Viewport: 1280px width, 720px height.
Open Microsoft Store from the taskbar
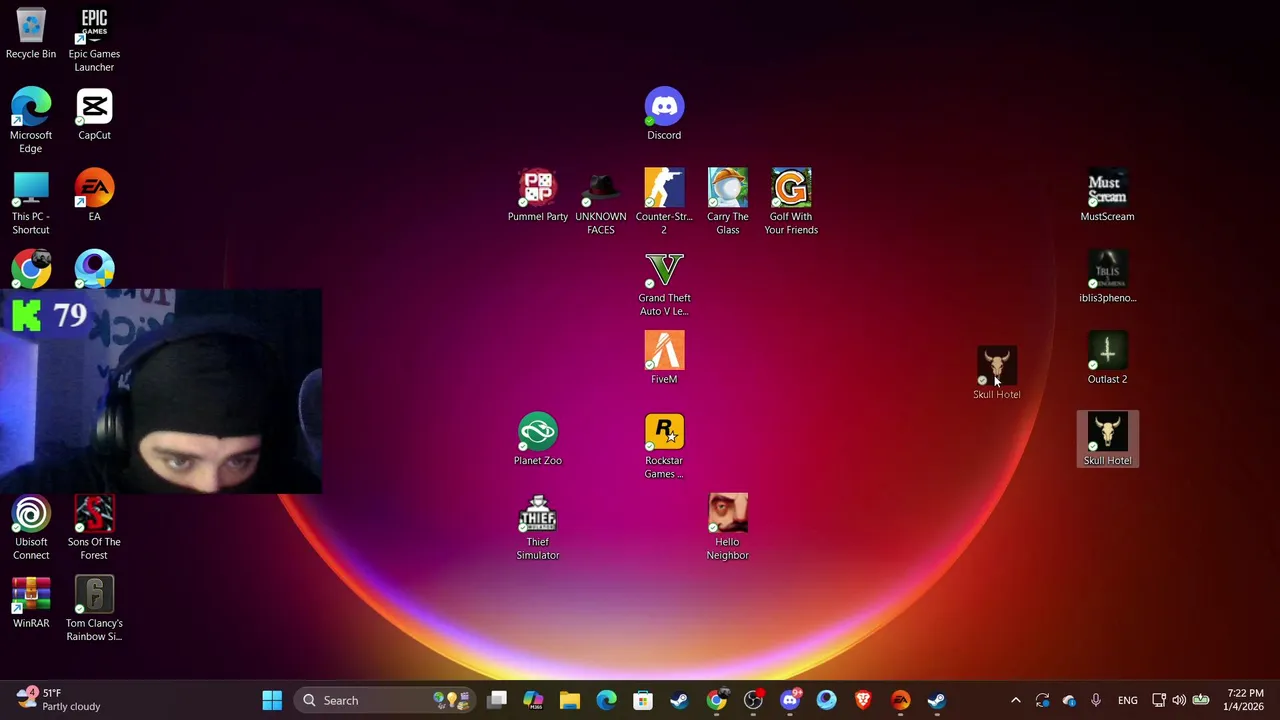(643, 700)
